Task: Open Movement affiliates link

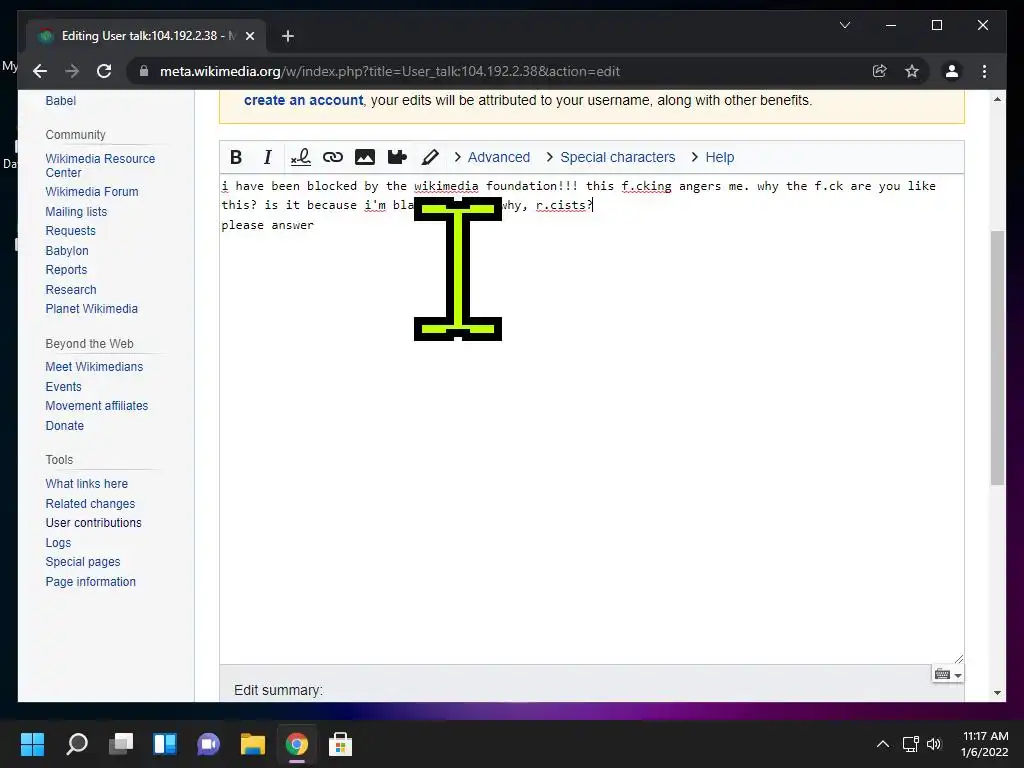Action: pos(97,406)
